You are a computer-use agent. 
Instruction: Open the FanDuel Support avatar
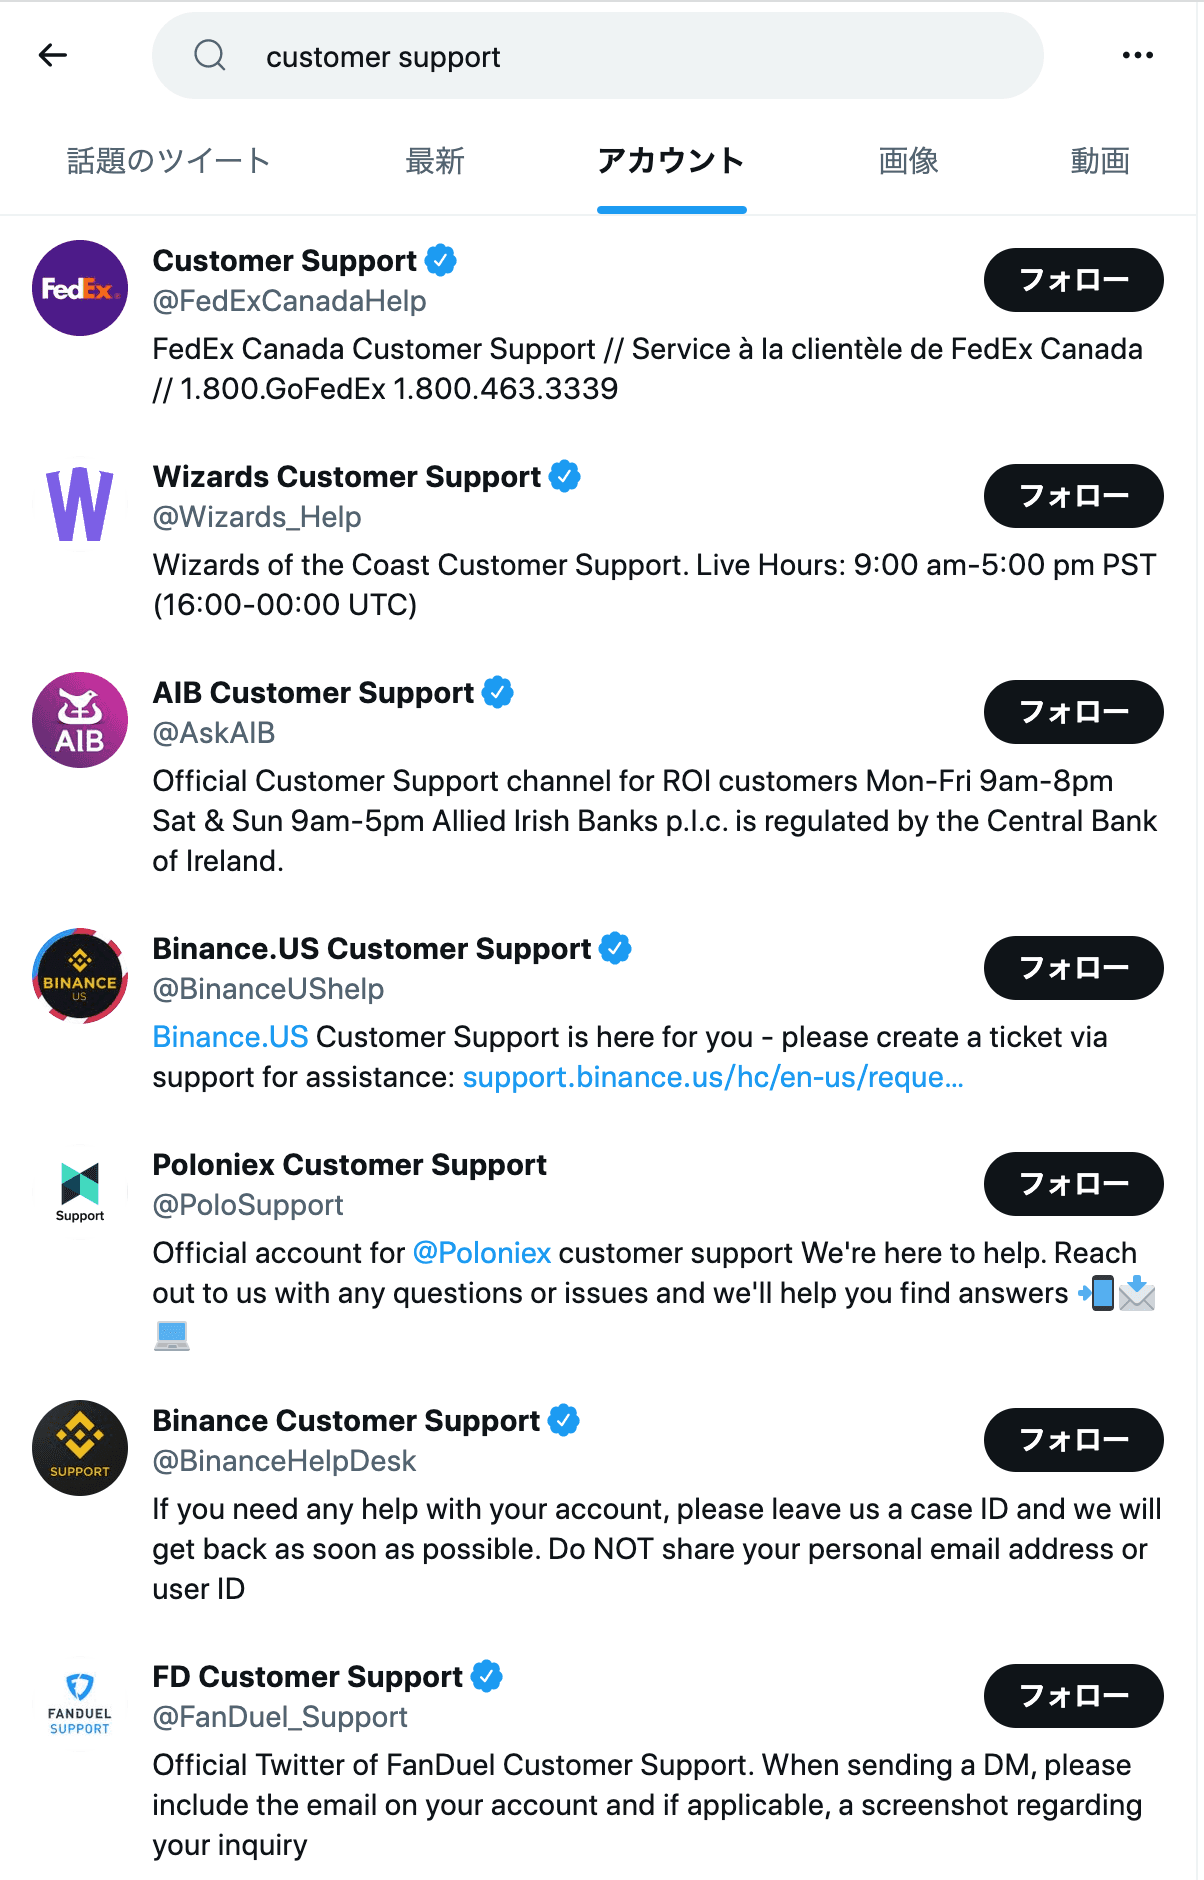pyautogui.click(x=80, y=1704)
